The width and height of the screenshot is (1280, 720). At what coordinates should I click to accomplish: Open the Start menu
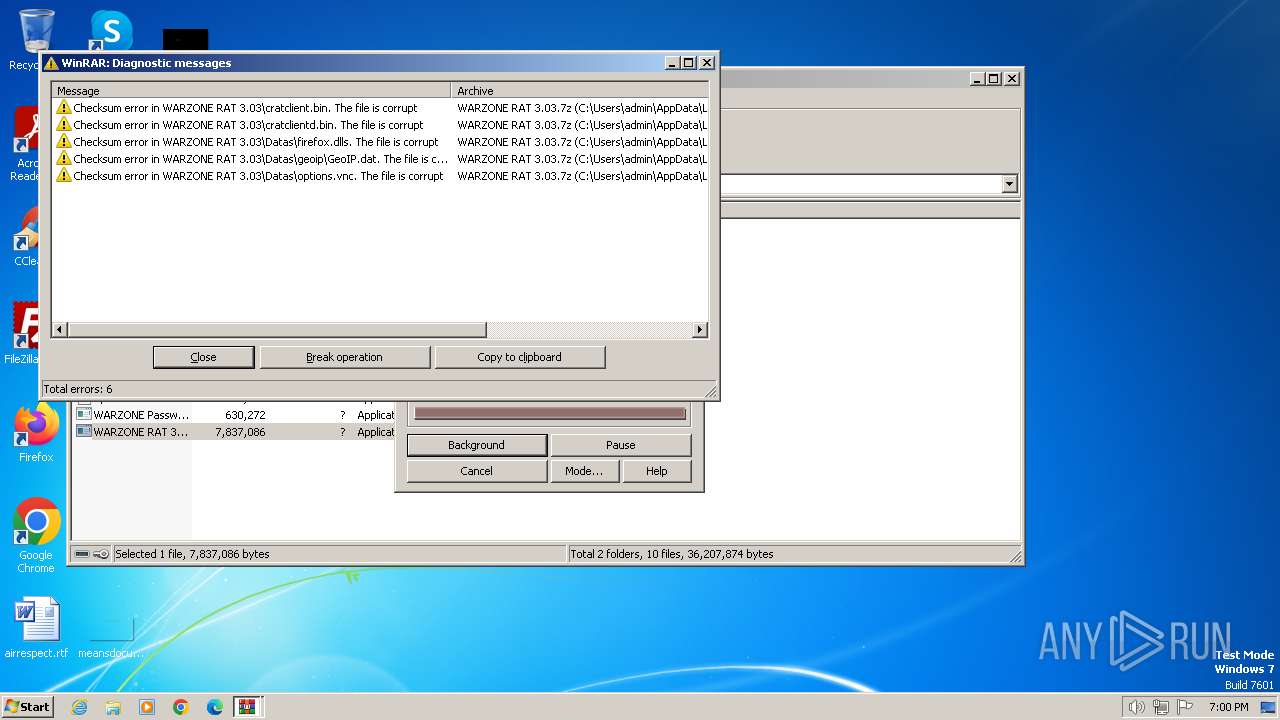(28, 706)
